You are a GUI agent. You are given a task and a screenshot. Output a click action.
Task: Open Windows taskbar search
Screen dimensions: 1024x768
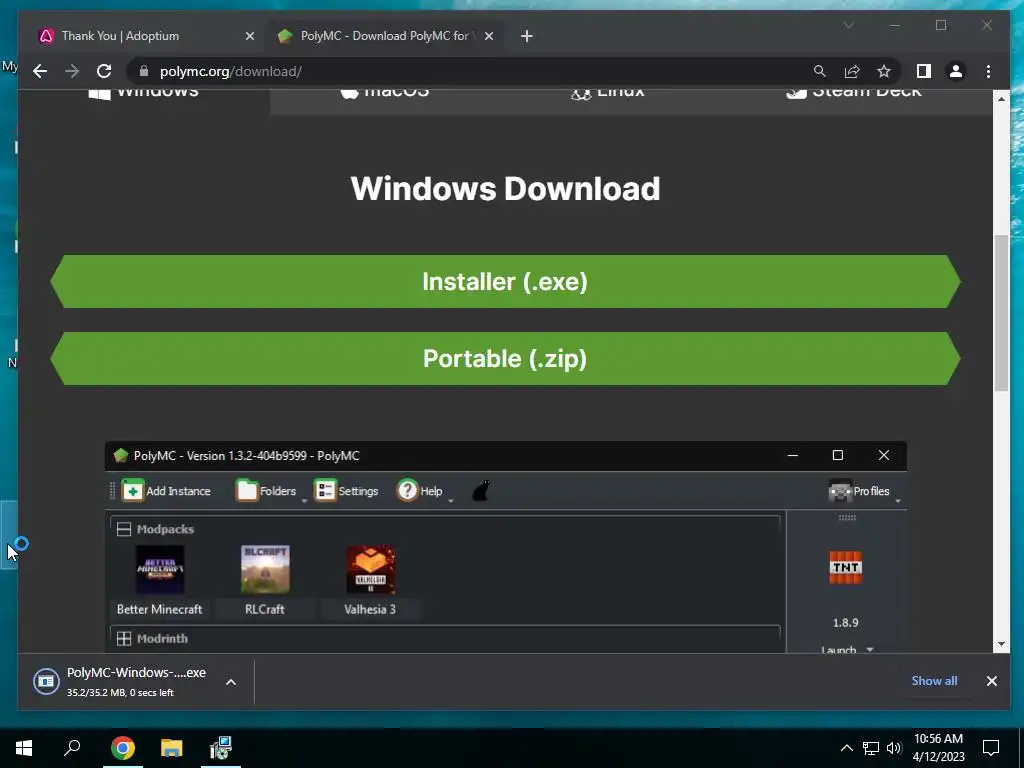pos(72,748)
